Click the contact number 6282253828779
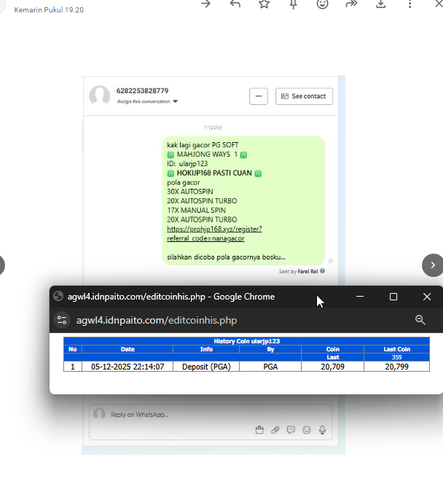This screenshot has height=500, width=443. click(142, 91)
